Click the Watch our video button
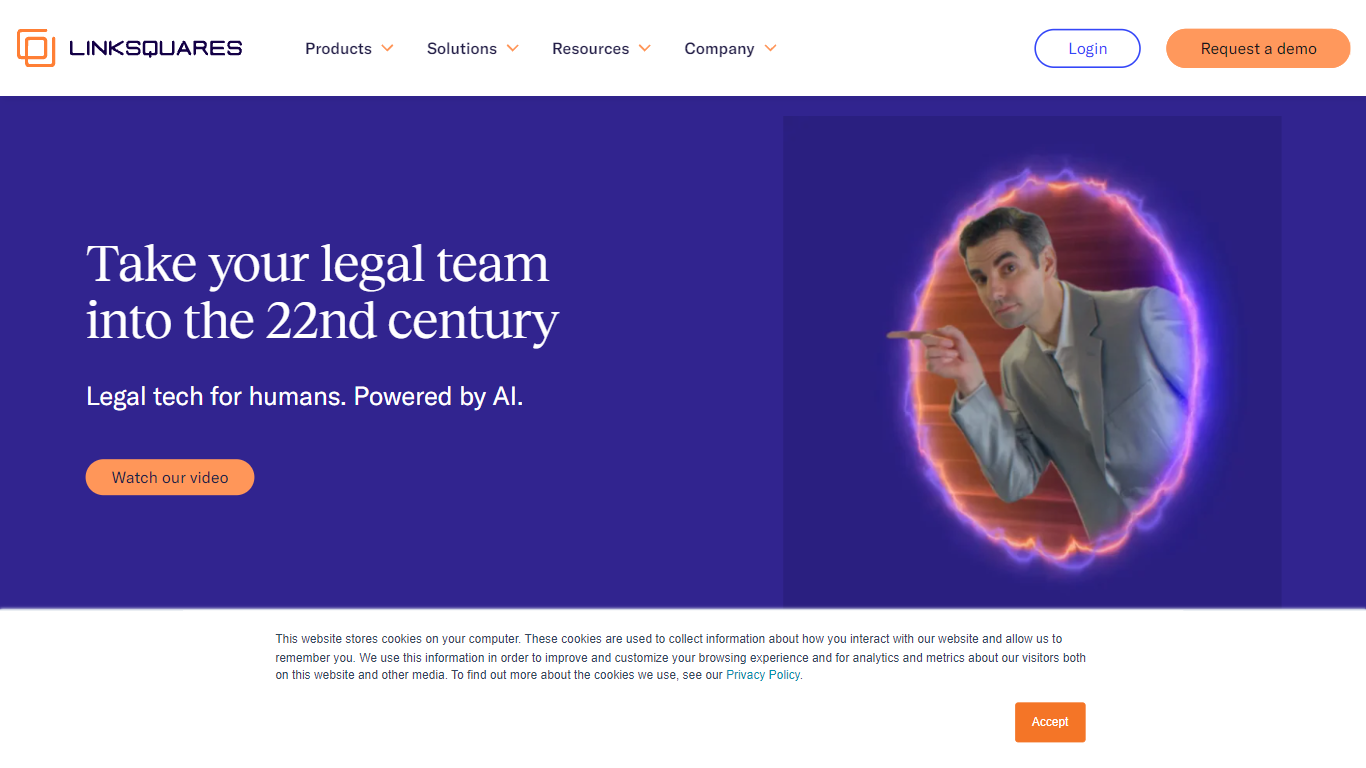Screen dimensions: 1366x768 tap(170, 477)
